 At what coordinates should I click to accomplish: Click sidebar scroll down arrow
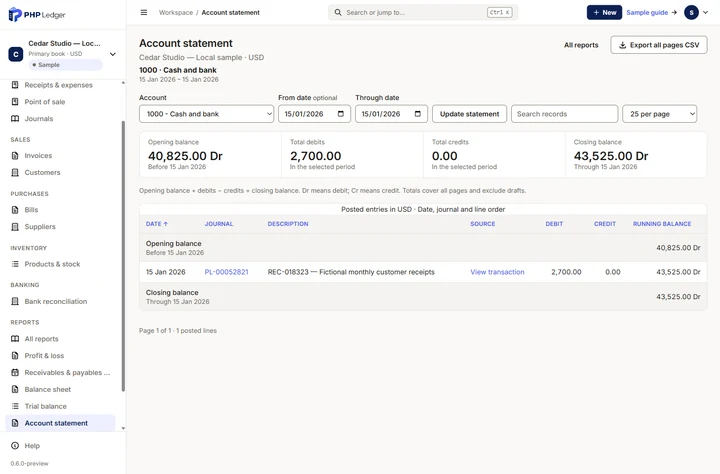click(x=123, y=428)
